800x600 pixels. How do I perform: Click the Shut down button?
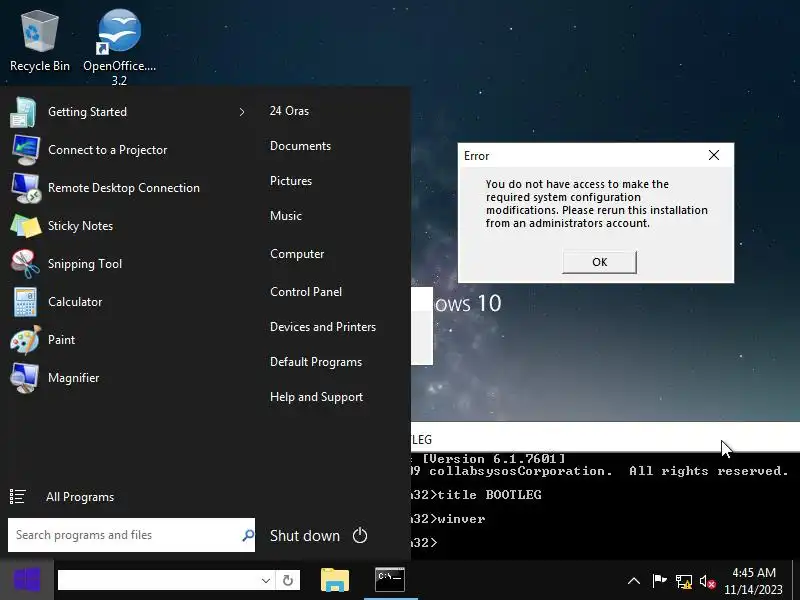[x=305, y=536]
